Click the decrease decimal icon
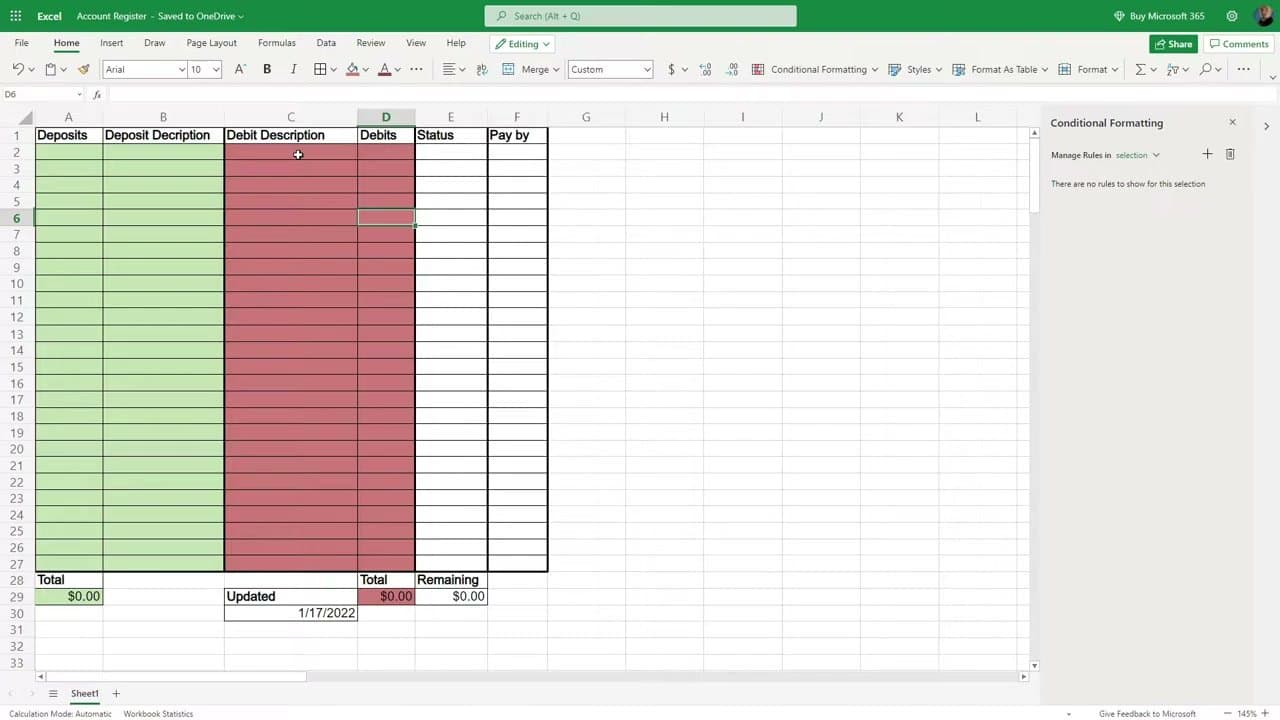1280x720 pixels. (732, 69)
